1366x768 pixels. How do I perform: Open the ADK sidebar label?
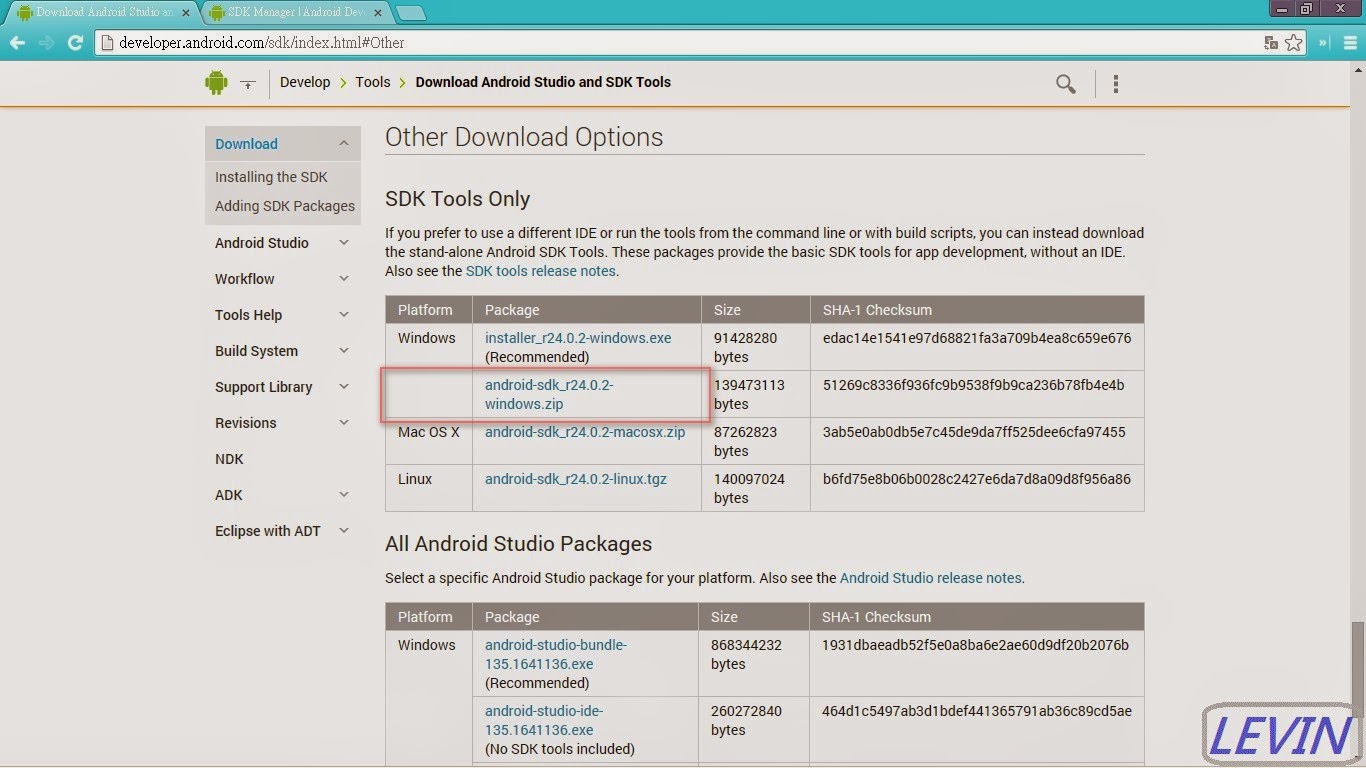pos(229,495)
